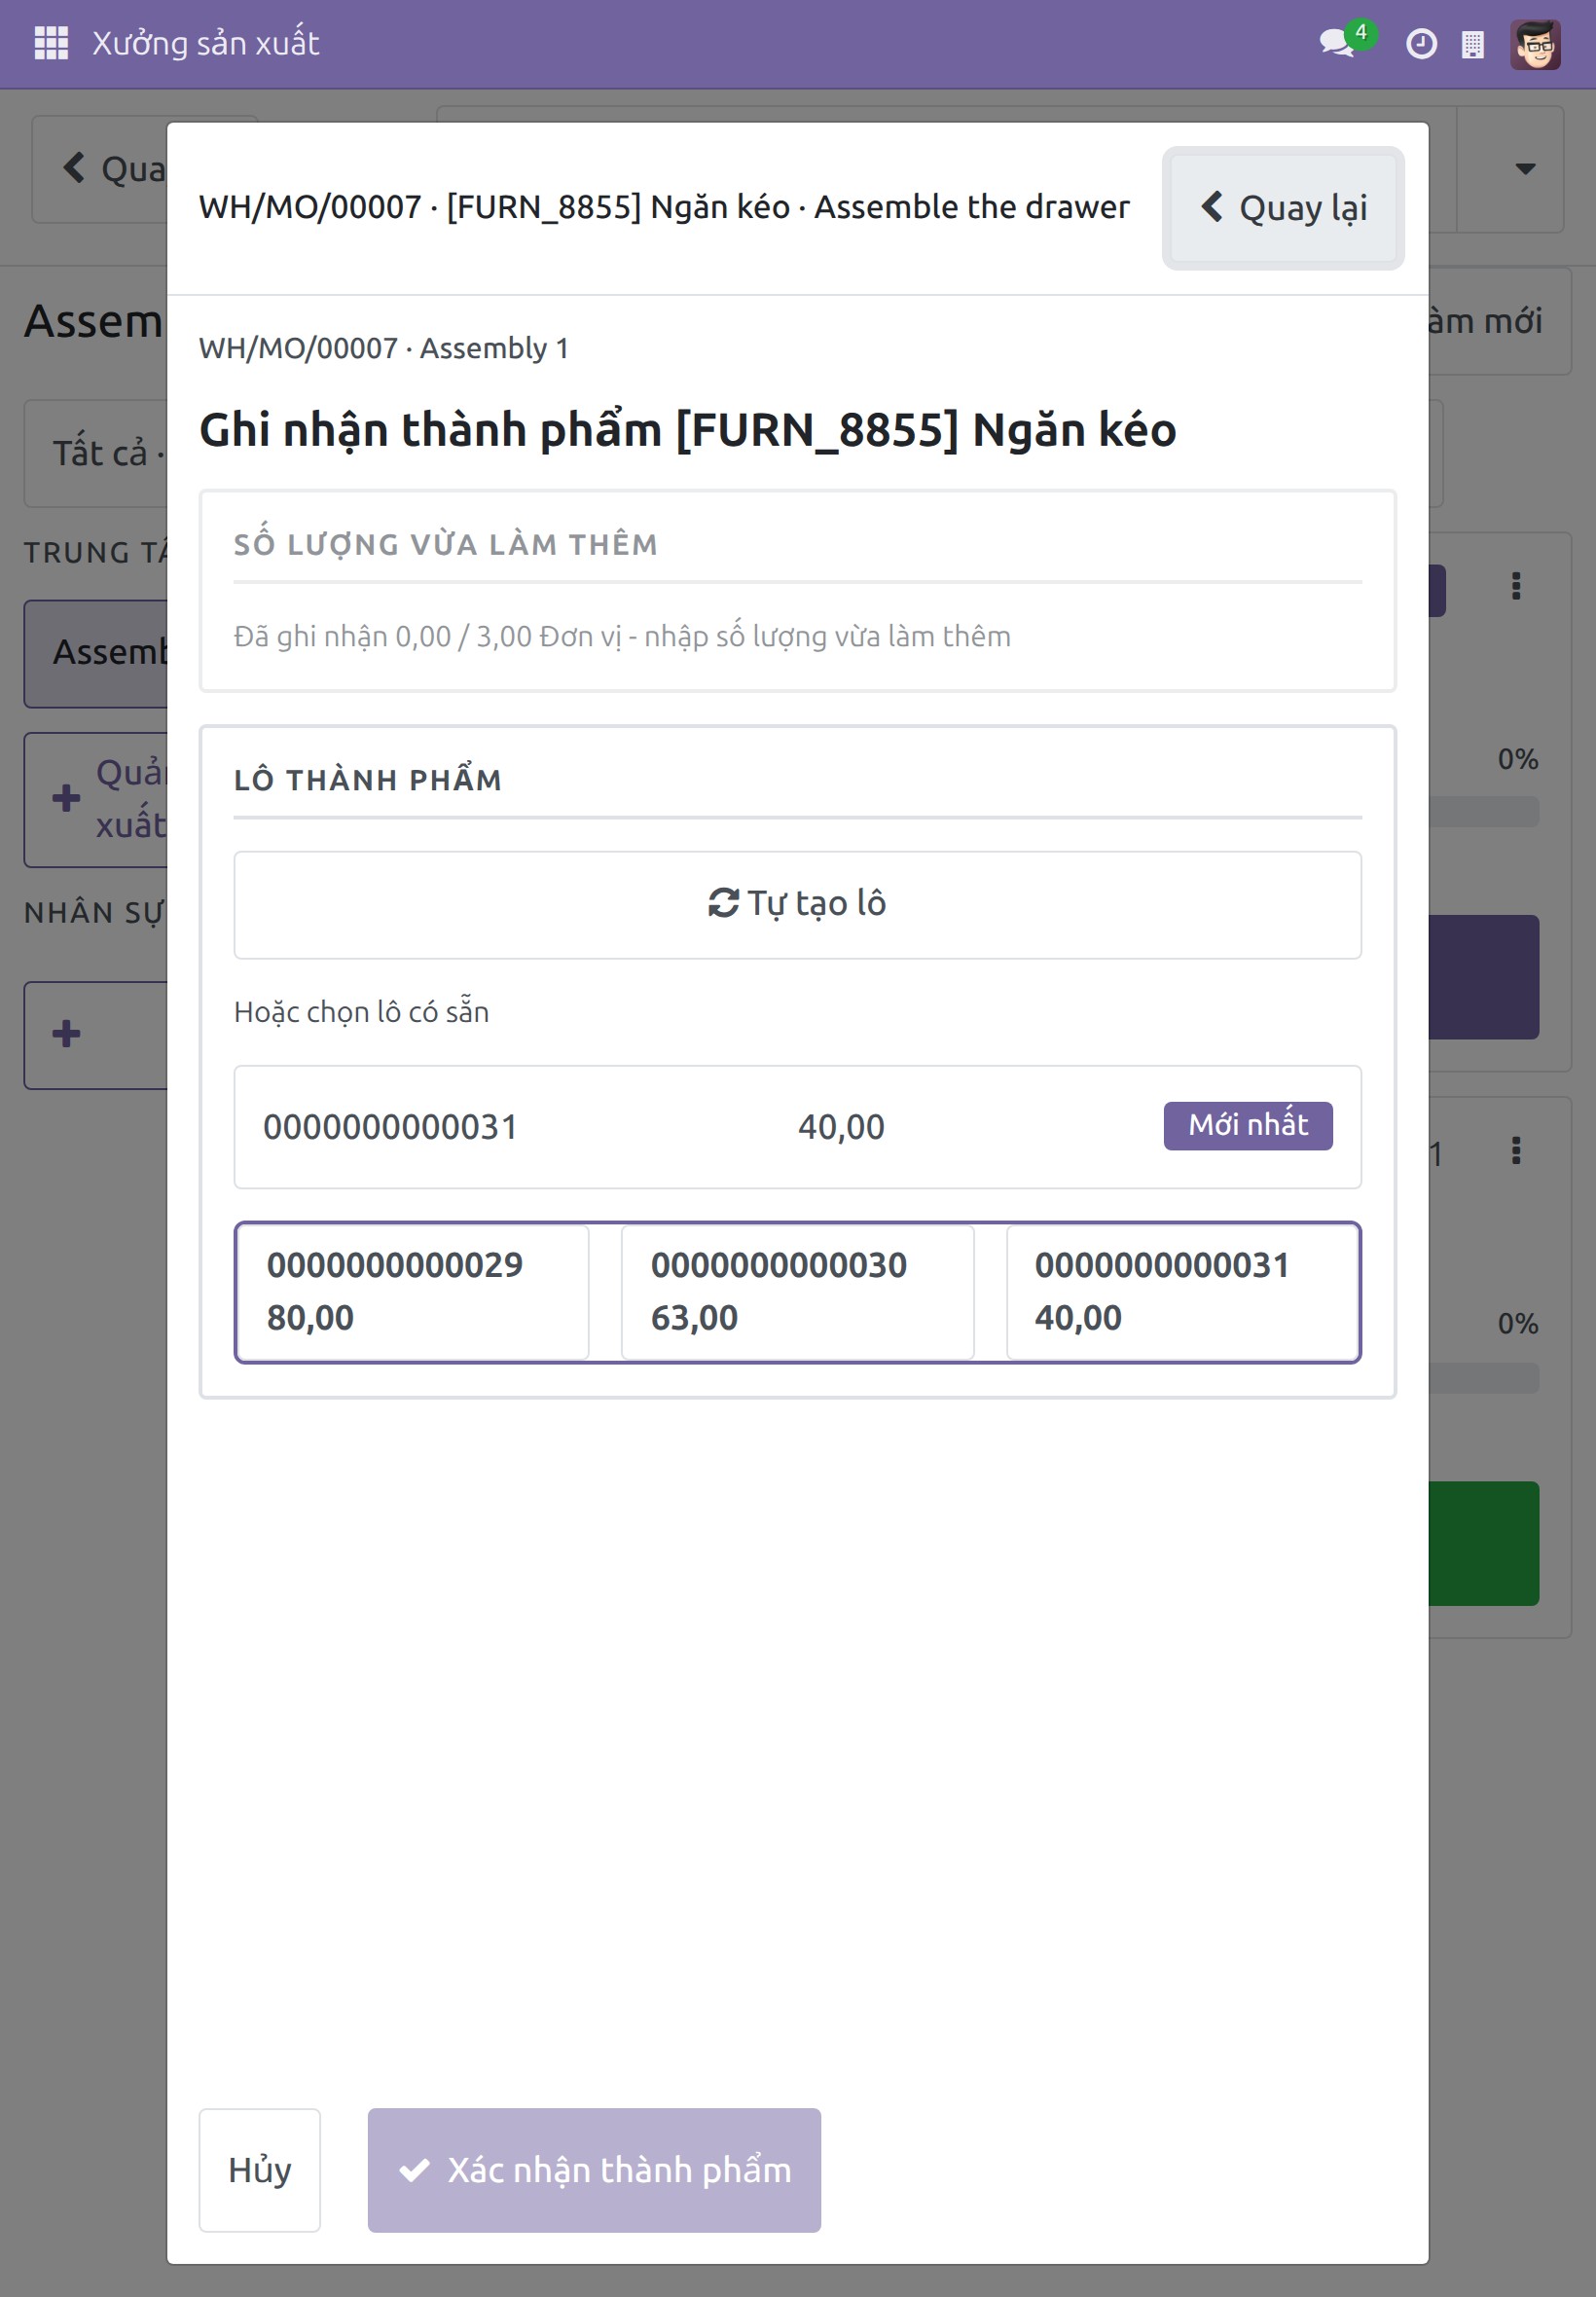Select lot card 0000000000031 with 40,00

pos(1182,1291)
